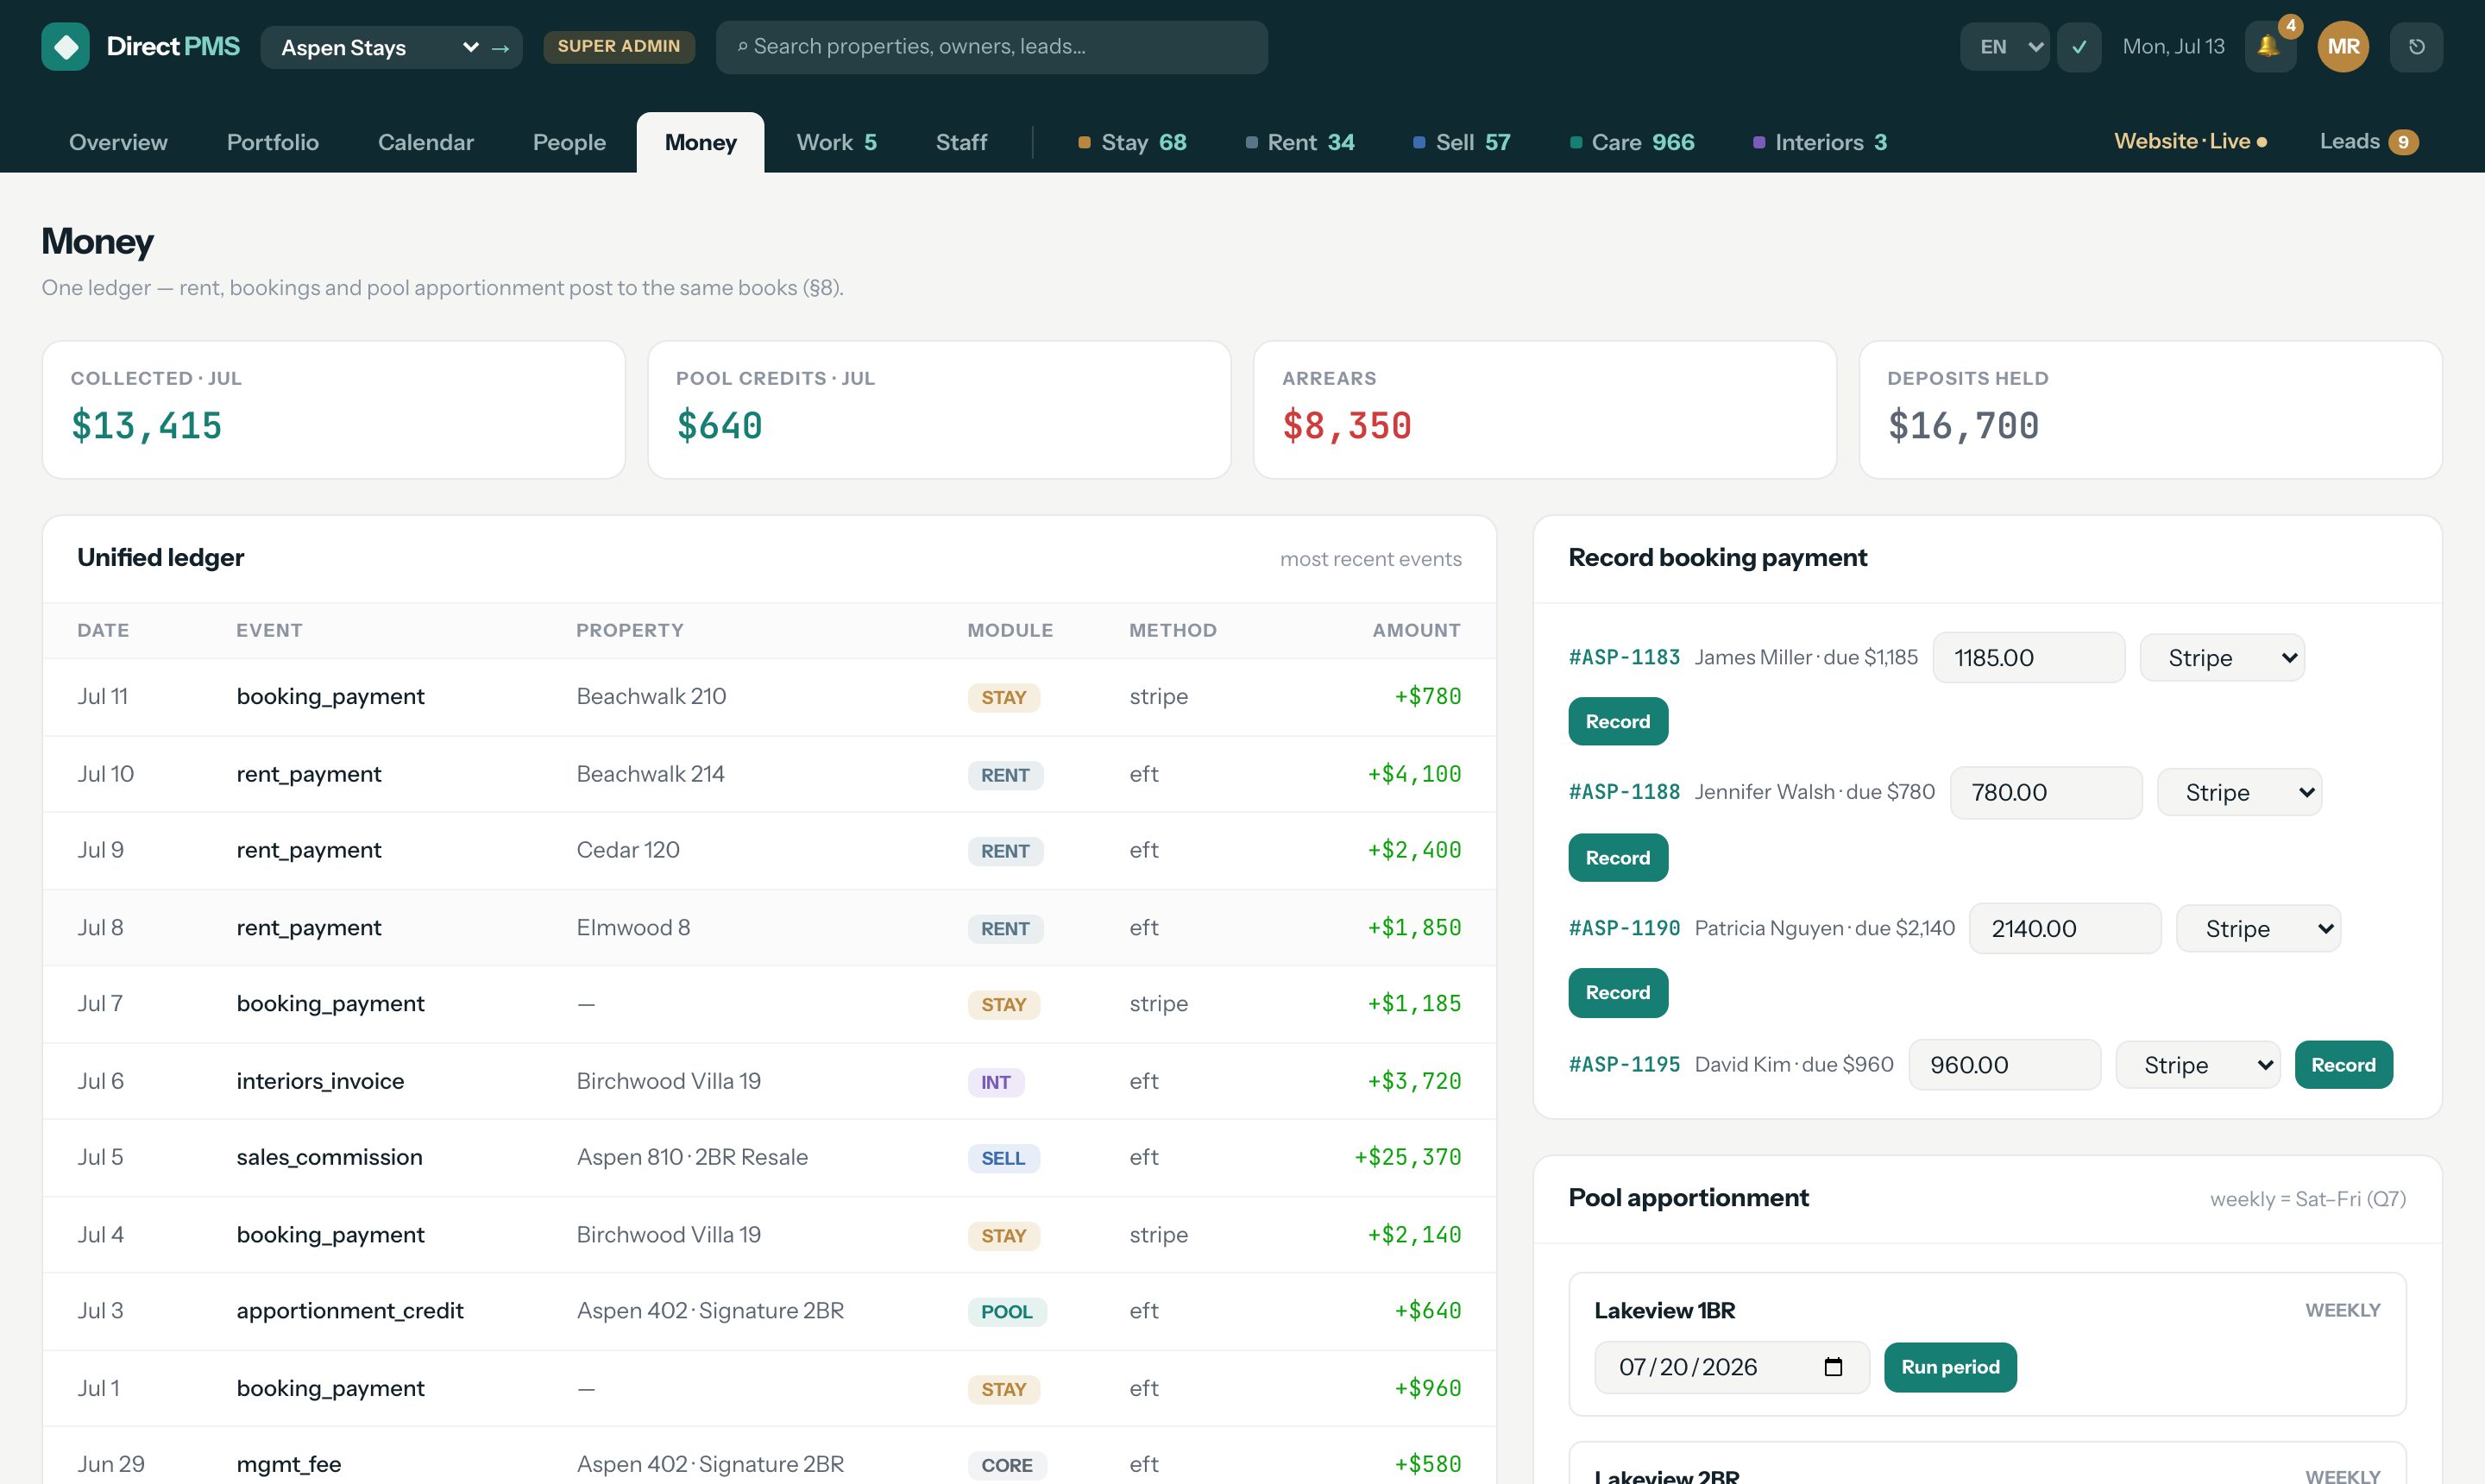This screenshot has width=2485, height=1484.
Task: Click the checkmark status icon
Action: [x=2079, y=46]
